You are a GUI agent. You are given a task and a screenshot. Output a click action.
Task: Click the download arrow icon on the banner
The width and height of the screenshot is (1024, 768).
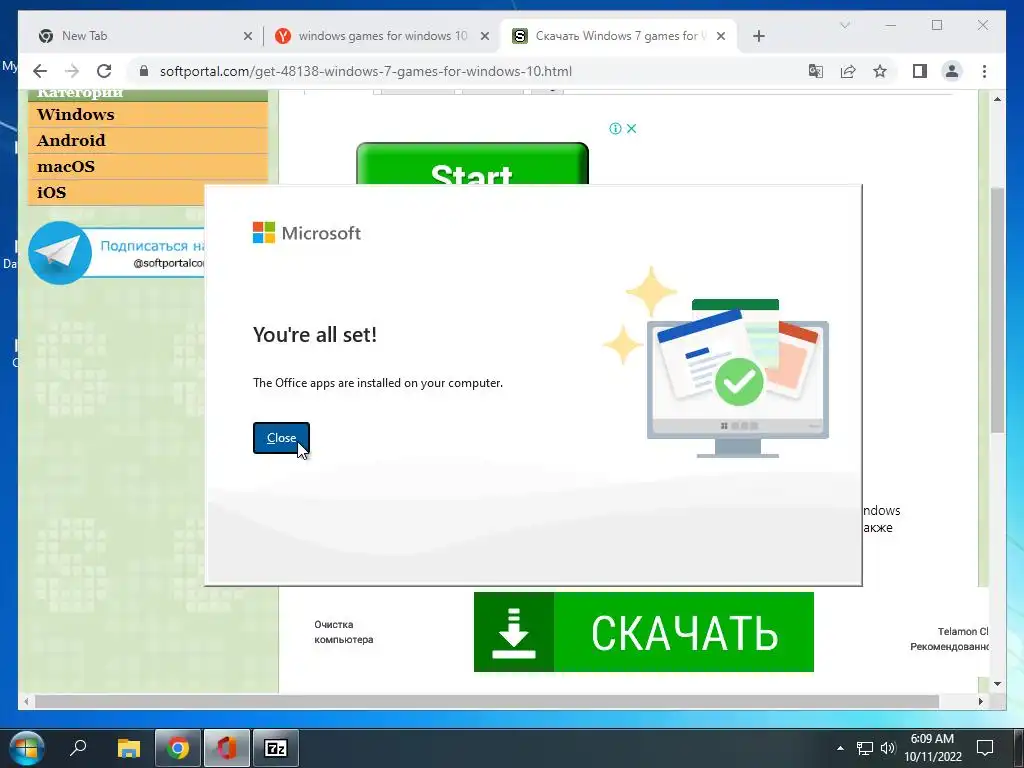pos(513,632)
